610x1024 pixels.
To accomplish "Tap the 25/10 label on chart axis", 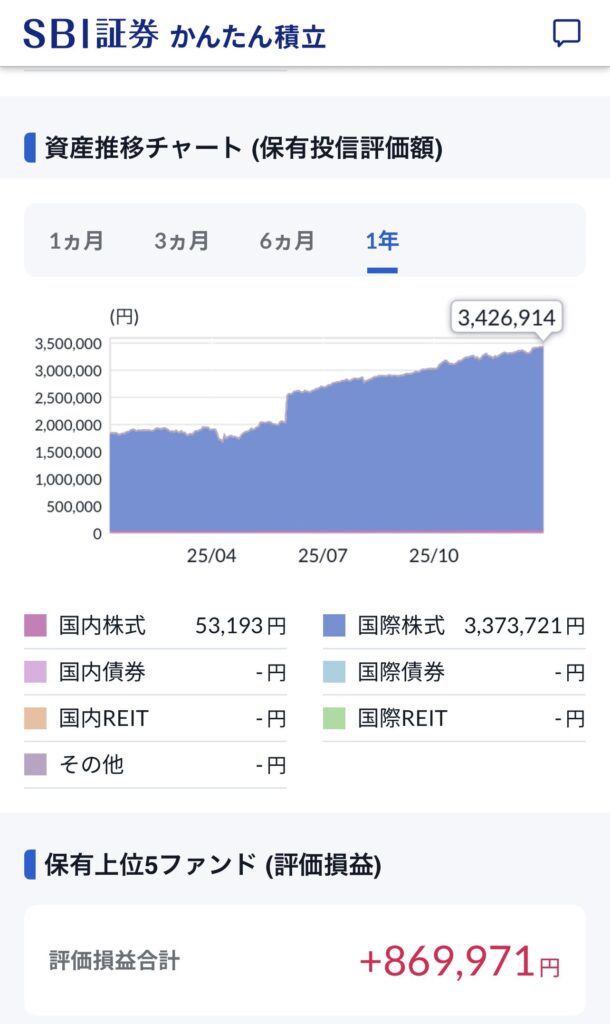I will [x=434, y=556].
